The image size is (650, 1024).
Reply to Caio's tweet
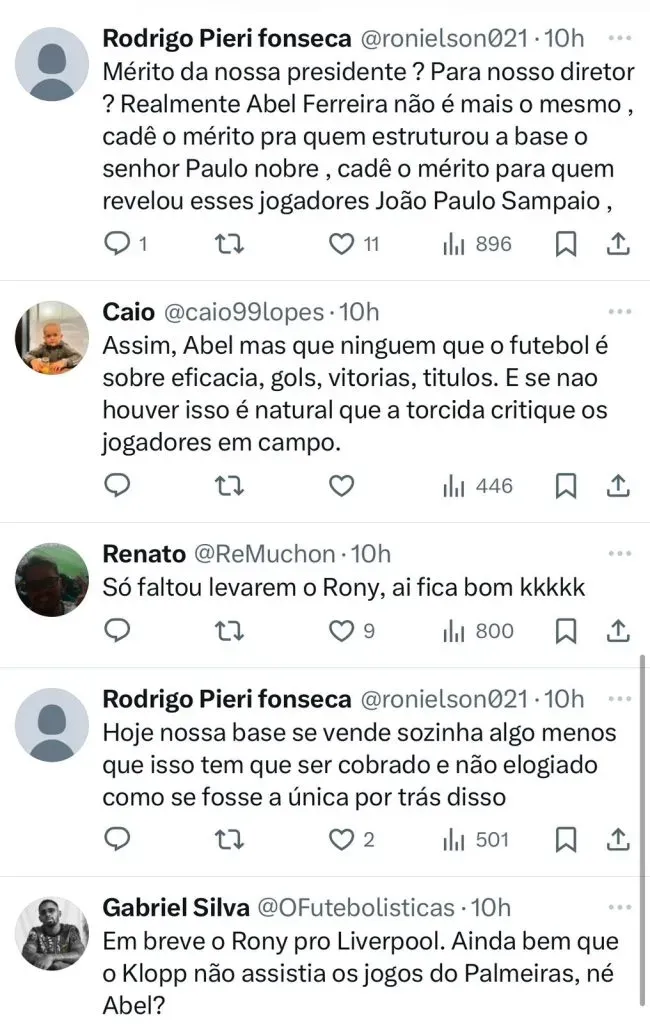tap(118, 486)
